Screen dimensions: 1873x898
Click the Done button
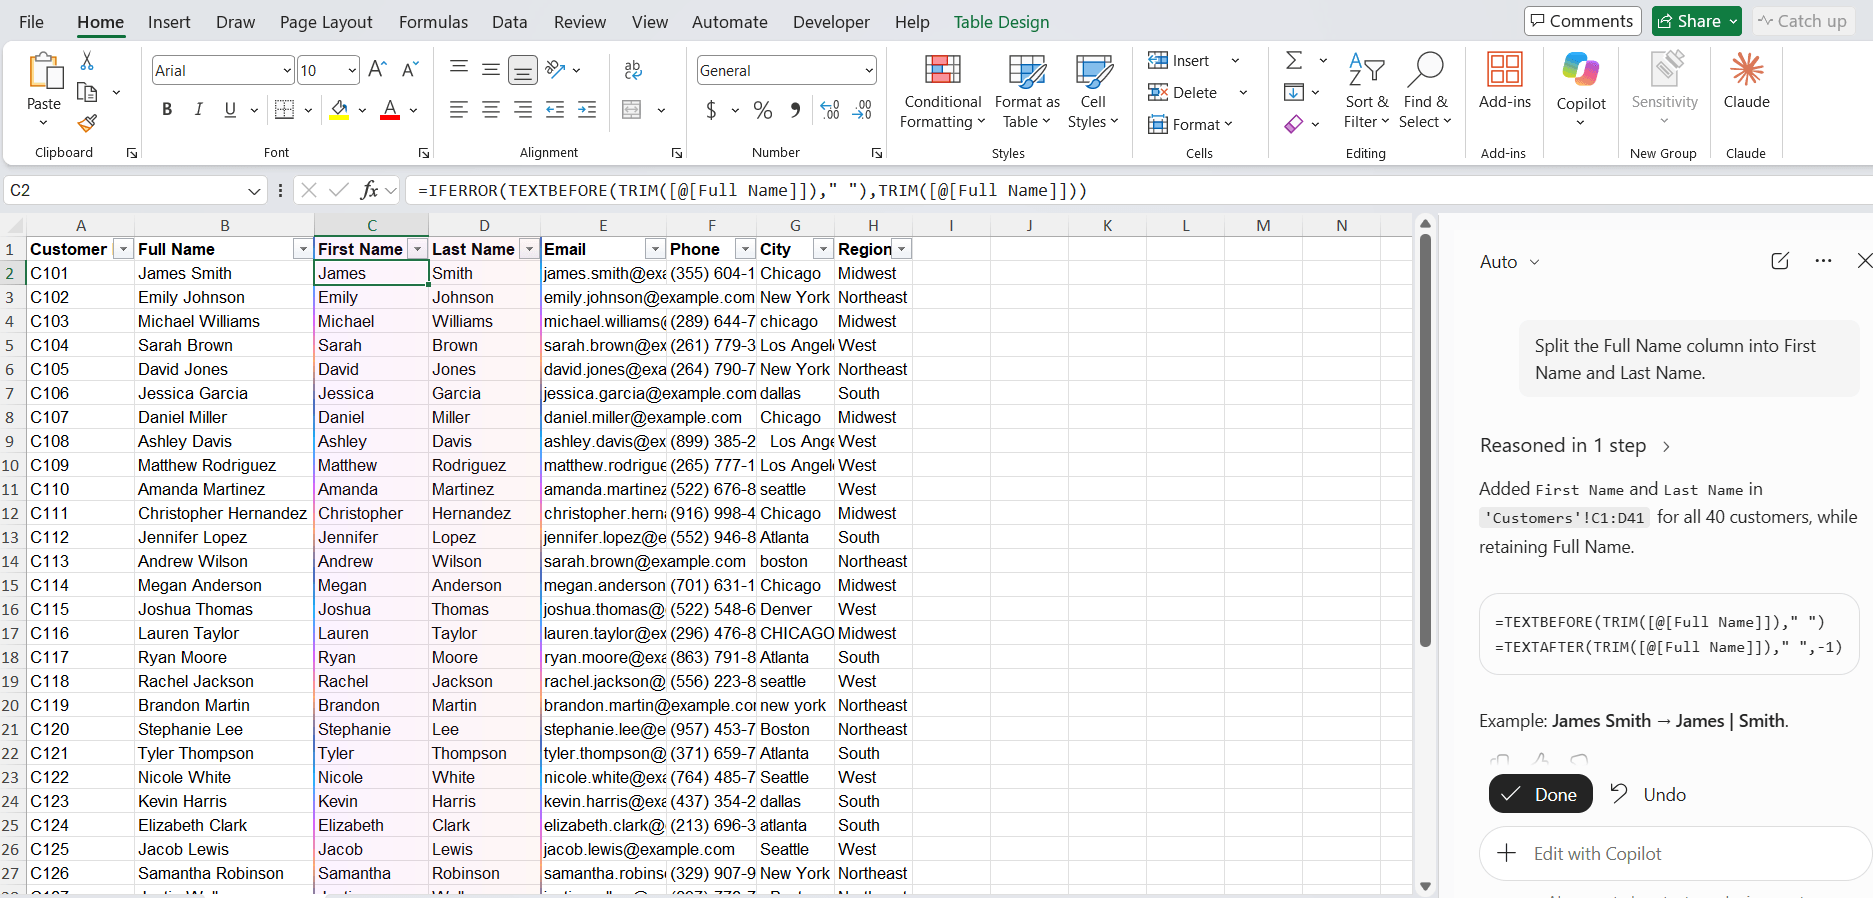[1540, 794]
